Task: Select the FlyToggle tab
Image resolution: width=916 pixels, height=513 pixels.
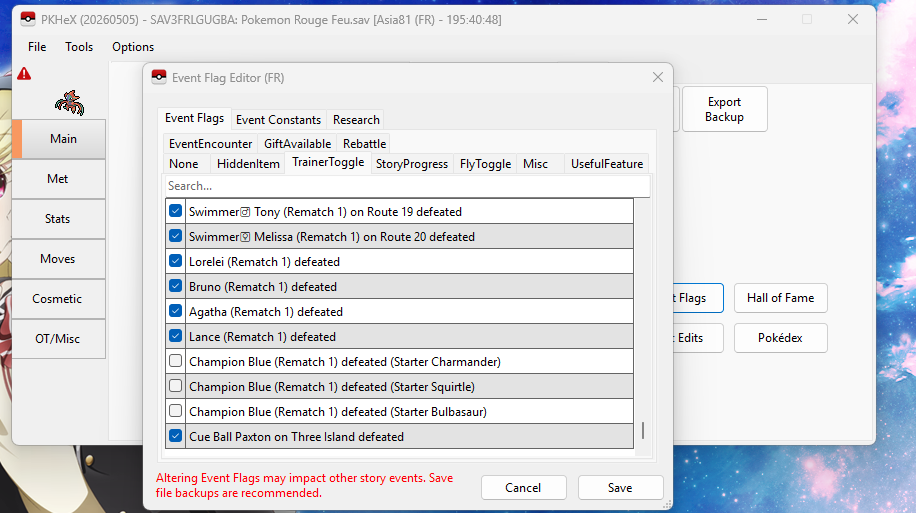Action: pos(485,164)
